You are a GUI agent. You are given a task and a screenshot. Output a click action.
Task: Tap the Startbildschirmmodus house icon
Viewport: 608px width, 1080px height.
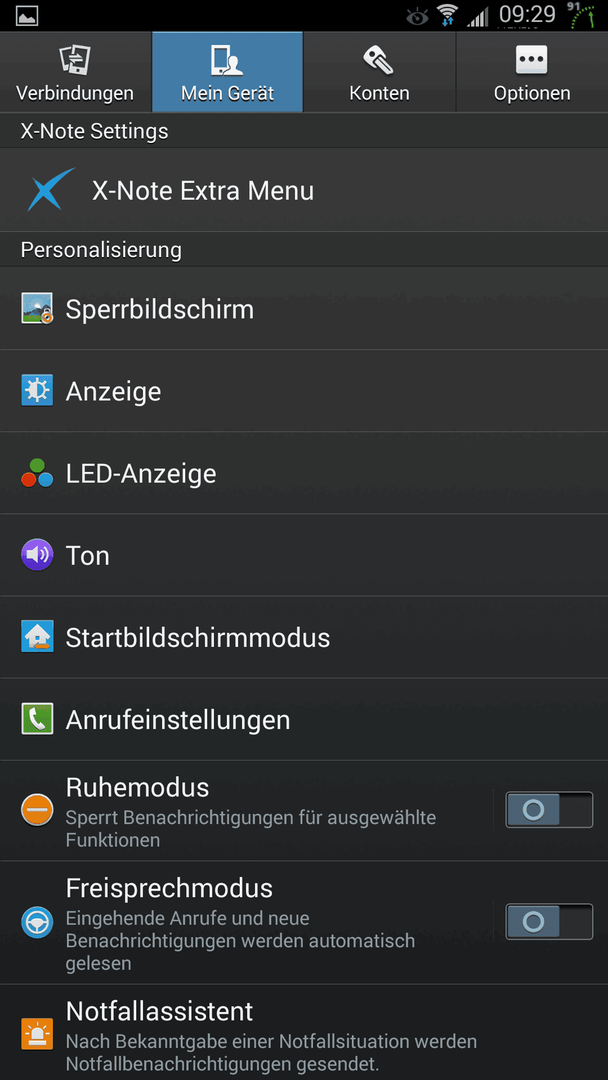37,637
